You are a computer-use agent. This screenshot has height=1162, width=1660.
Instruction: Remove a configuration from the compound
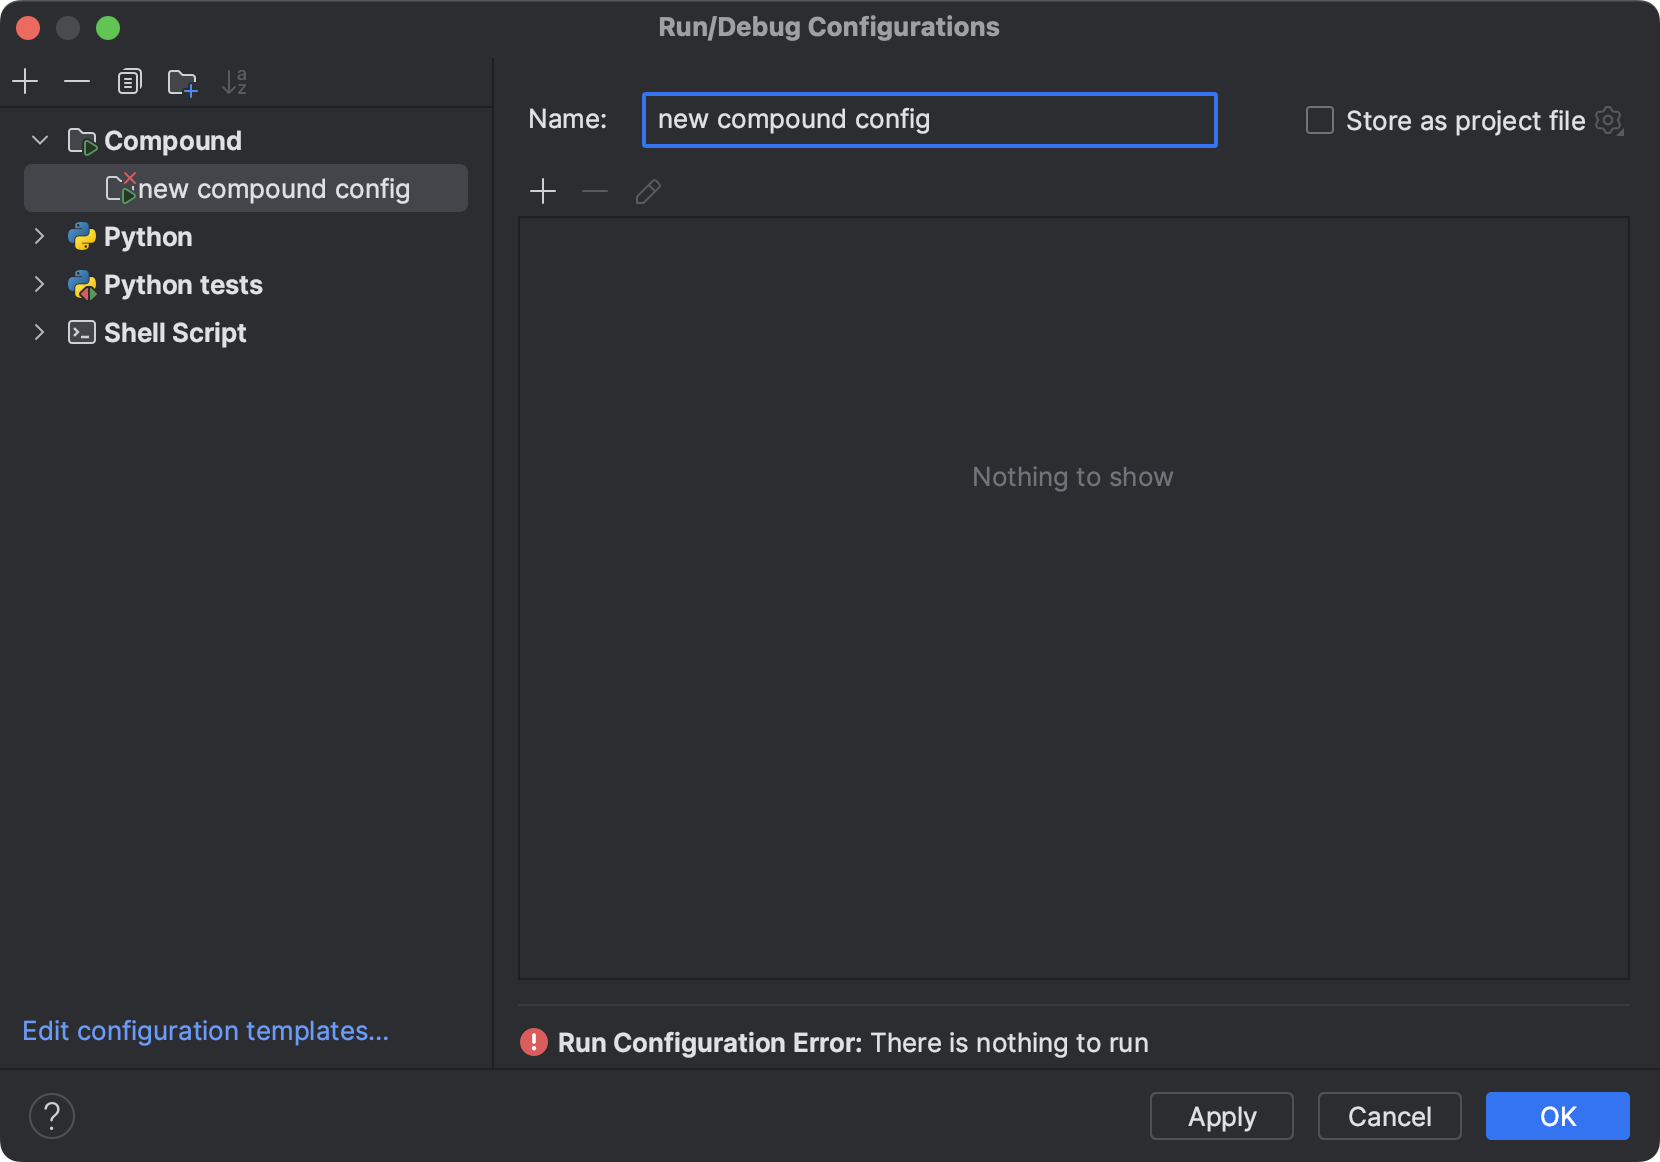595,191
